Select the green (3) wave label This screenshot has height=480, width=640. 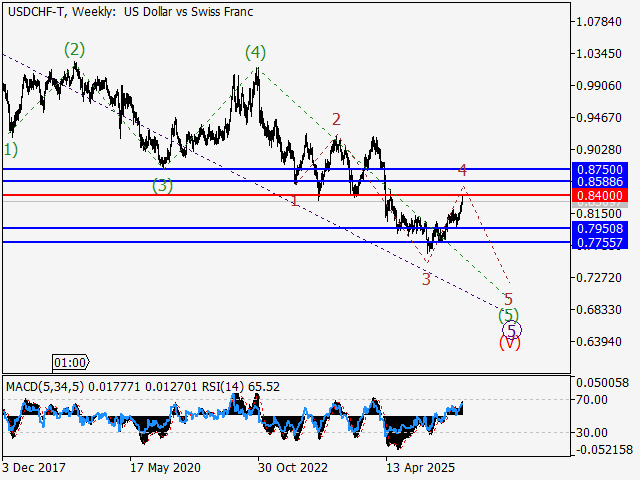162,186
